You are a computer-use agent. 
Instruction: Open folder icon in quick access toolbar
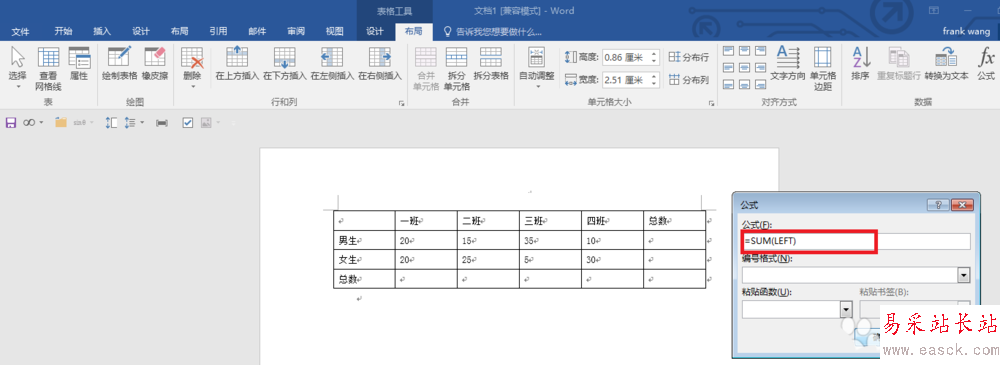pyautogui.click(x=61, y=123)
